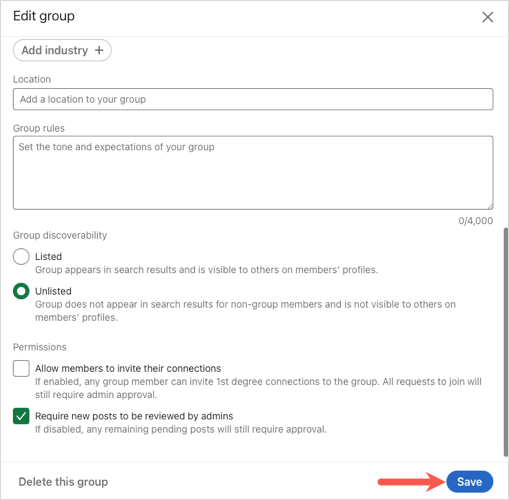
Task: Click inside the Group rules text area
Action: tap(253, 173)
